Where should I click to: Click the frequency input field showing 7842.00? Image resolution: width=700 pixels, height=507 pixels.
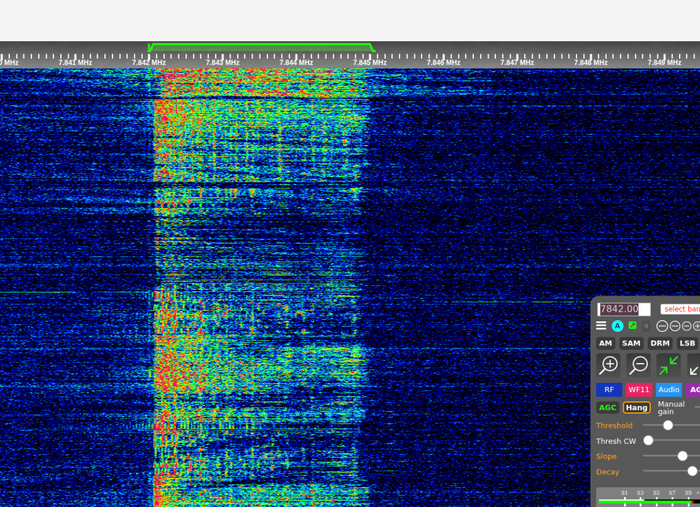coord(624,309)
